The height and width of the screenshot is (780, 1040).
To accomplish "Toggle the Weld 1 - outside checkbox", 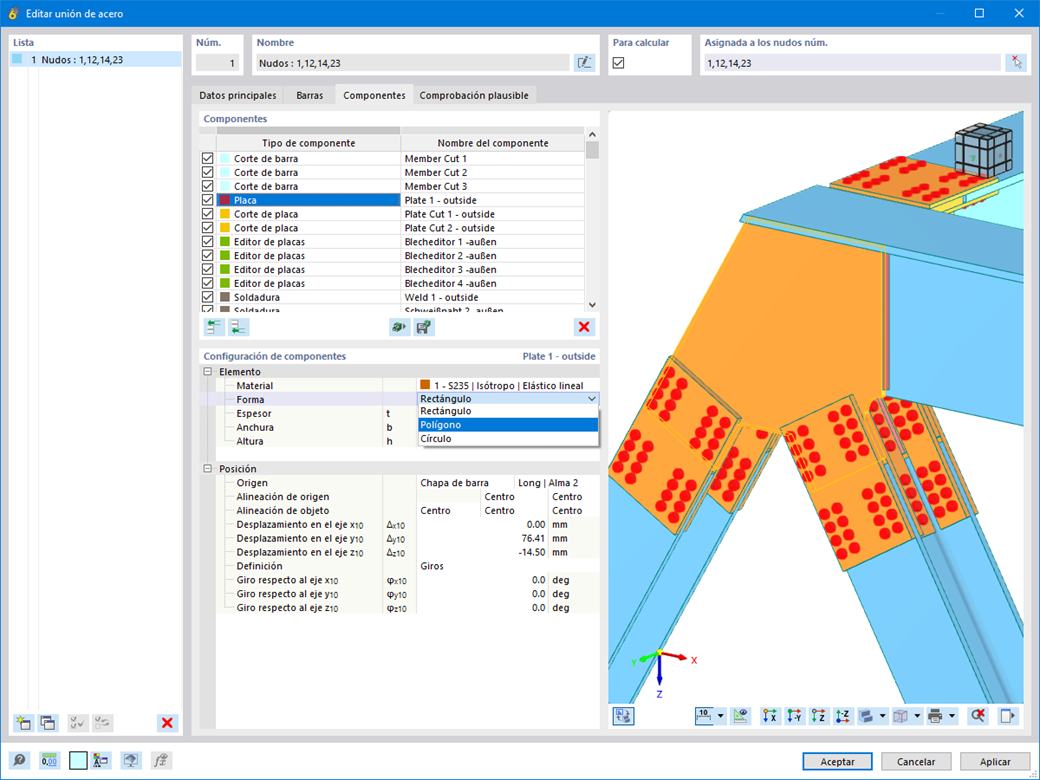I will pos(208,297).
